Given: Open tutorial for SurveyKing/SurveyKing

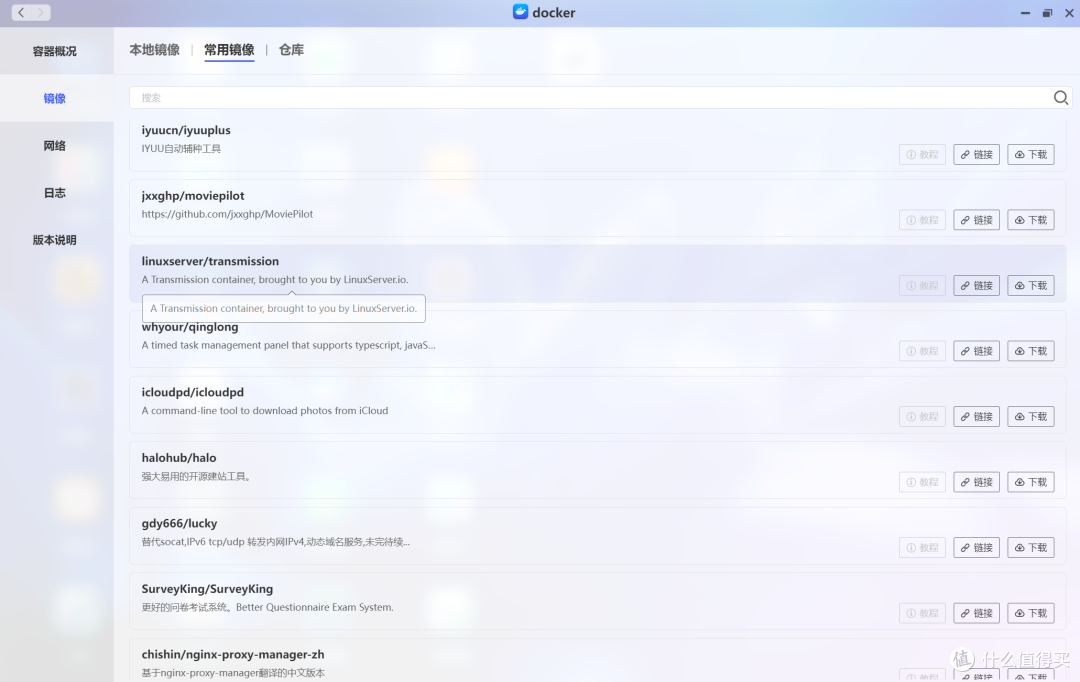Looking at the screenshot, I should (x=922, y=612).
